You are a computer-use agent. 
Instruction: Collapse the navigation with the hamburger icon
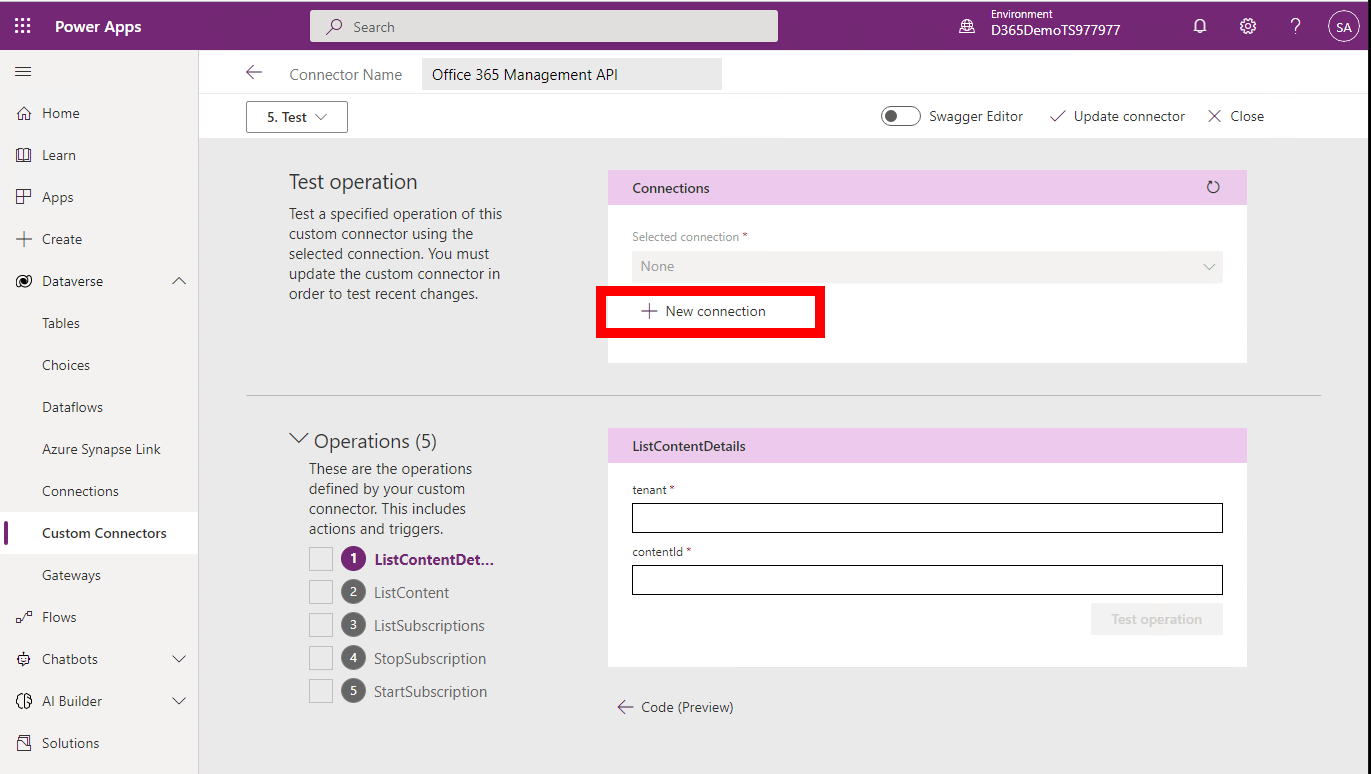tap(22, 71)
